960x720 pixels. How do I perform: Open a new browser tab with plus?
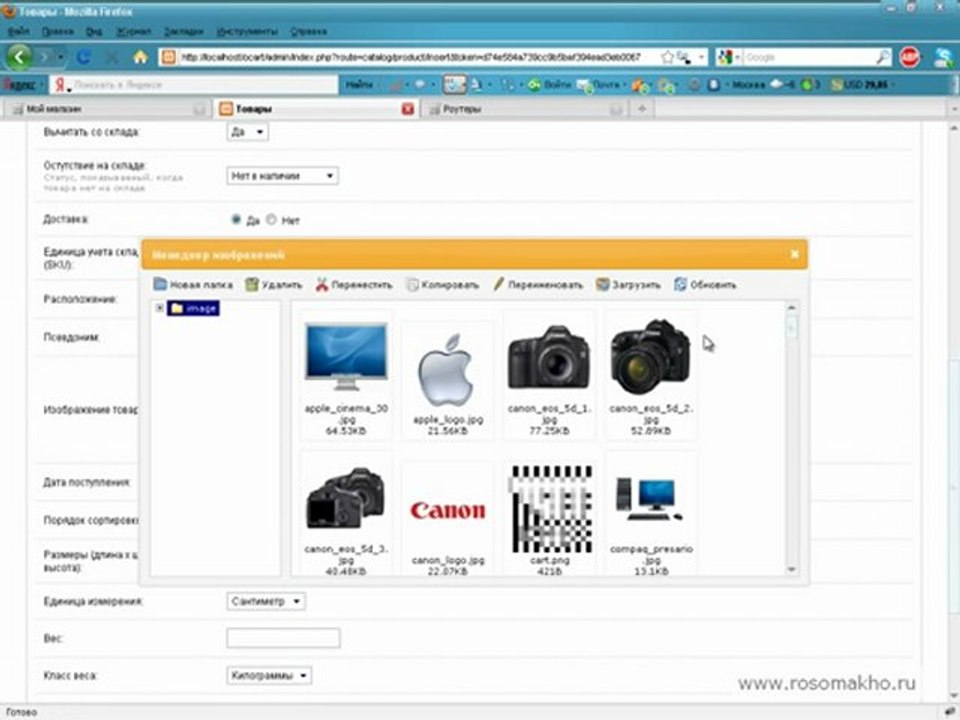click(x=642, y=108)
